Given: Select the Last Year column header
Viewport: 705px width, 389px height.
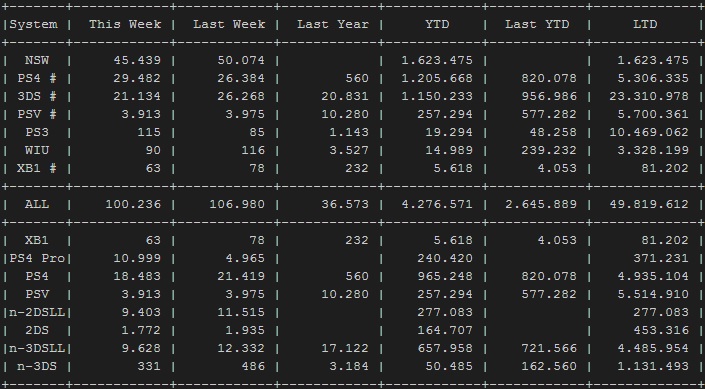Looking at the screenshot, I should click(x=333, y=24).
